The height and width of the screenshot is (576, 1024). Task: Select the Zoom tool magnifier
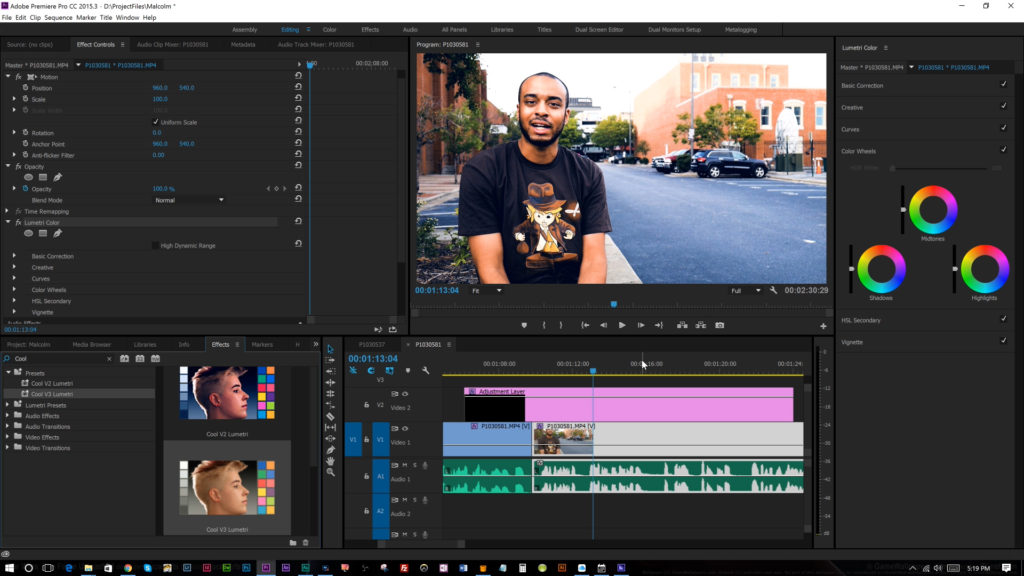[330, 472]
